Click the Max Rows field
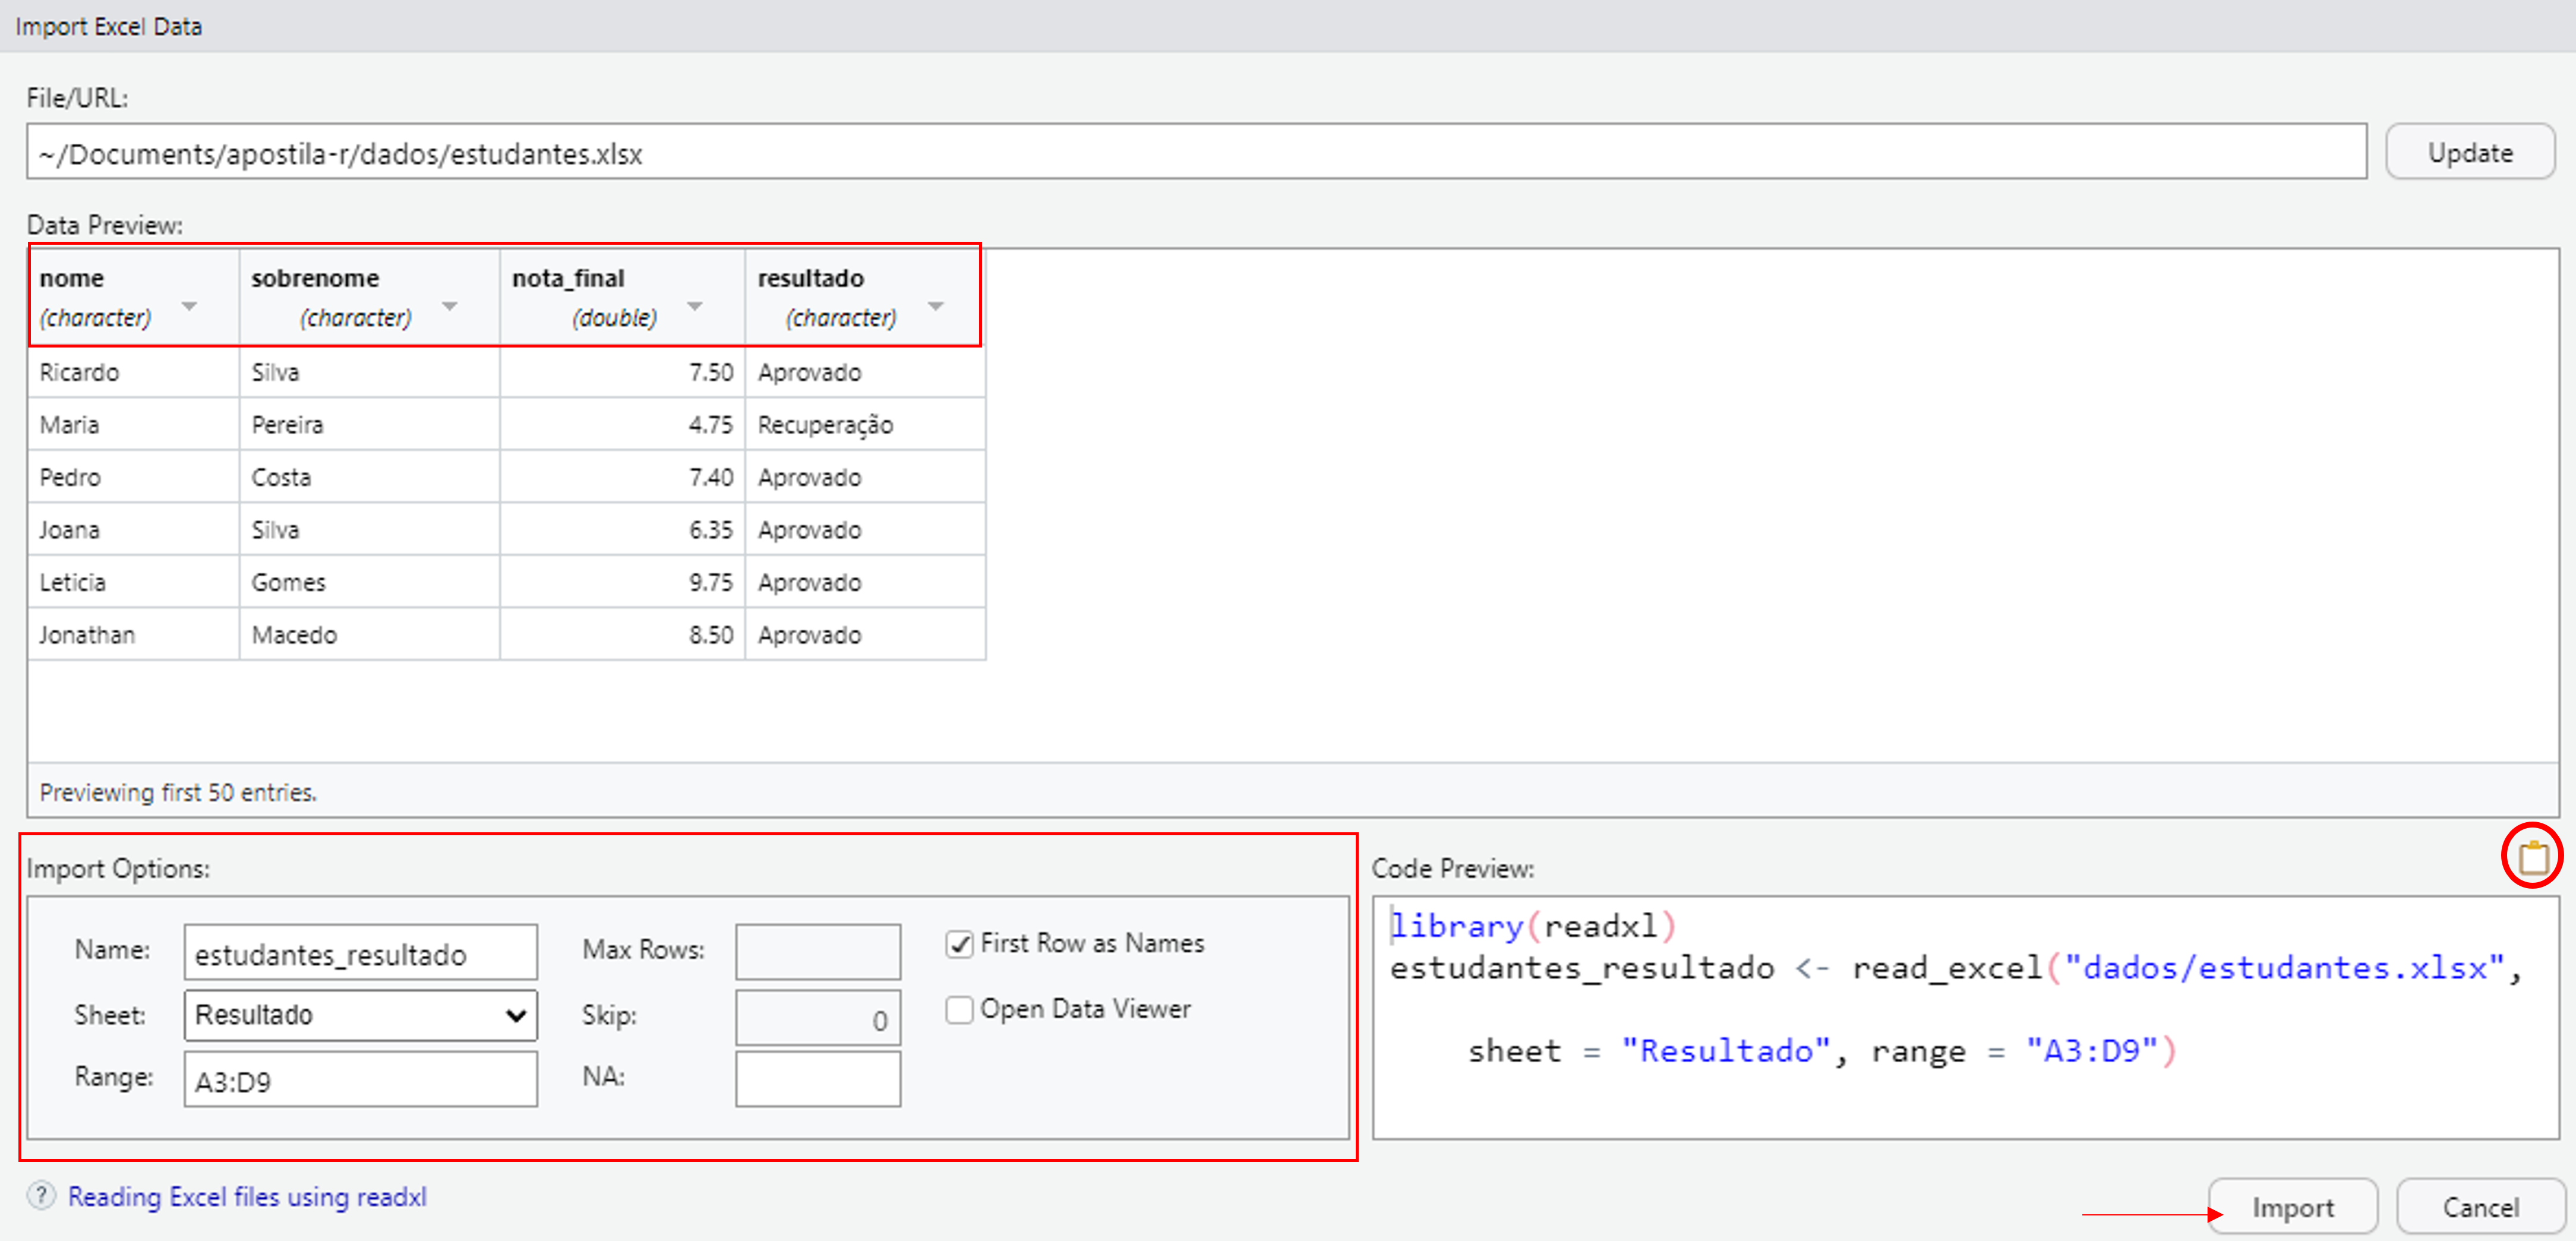The image size is (2576, 1241). (818, 951)
